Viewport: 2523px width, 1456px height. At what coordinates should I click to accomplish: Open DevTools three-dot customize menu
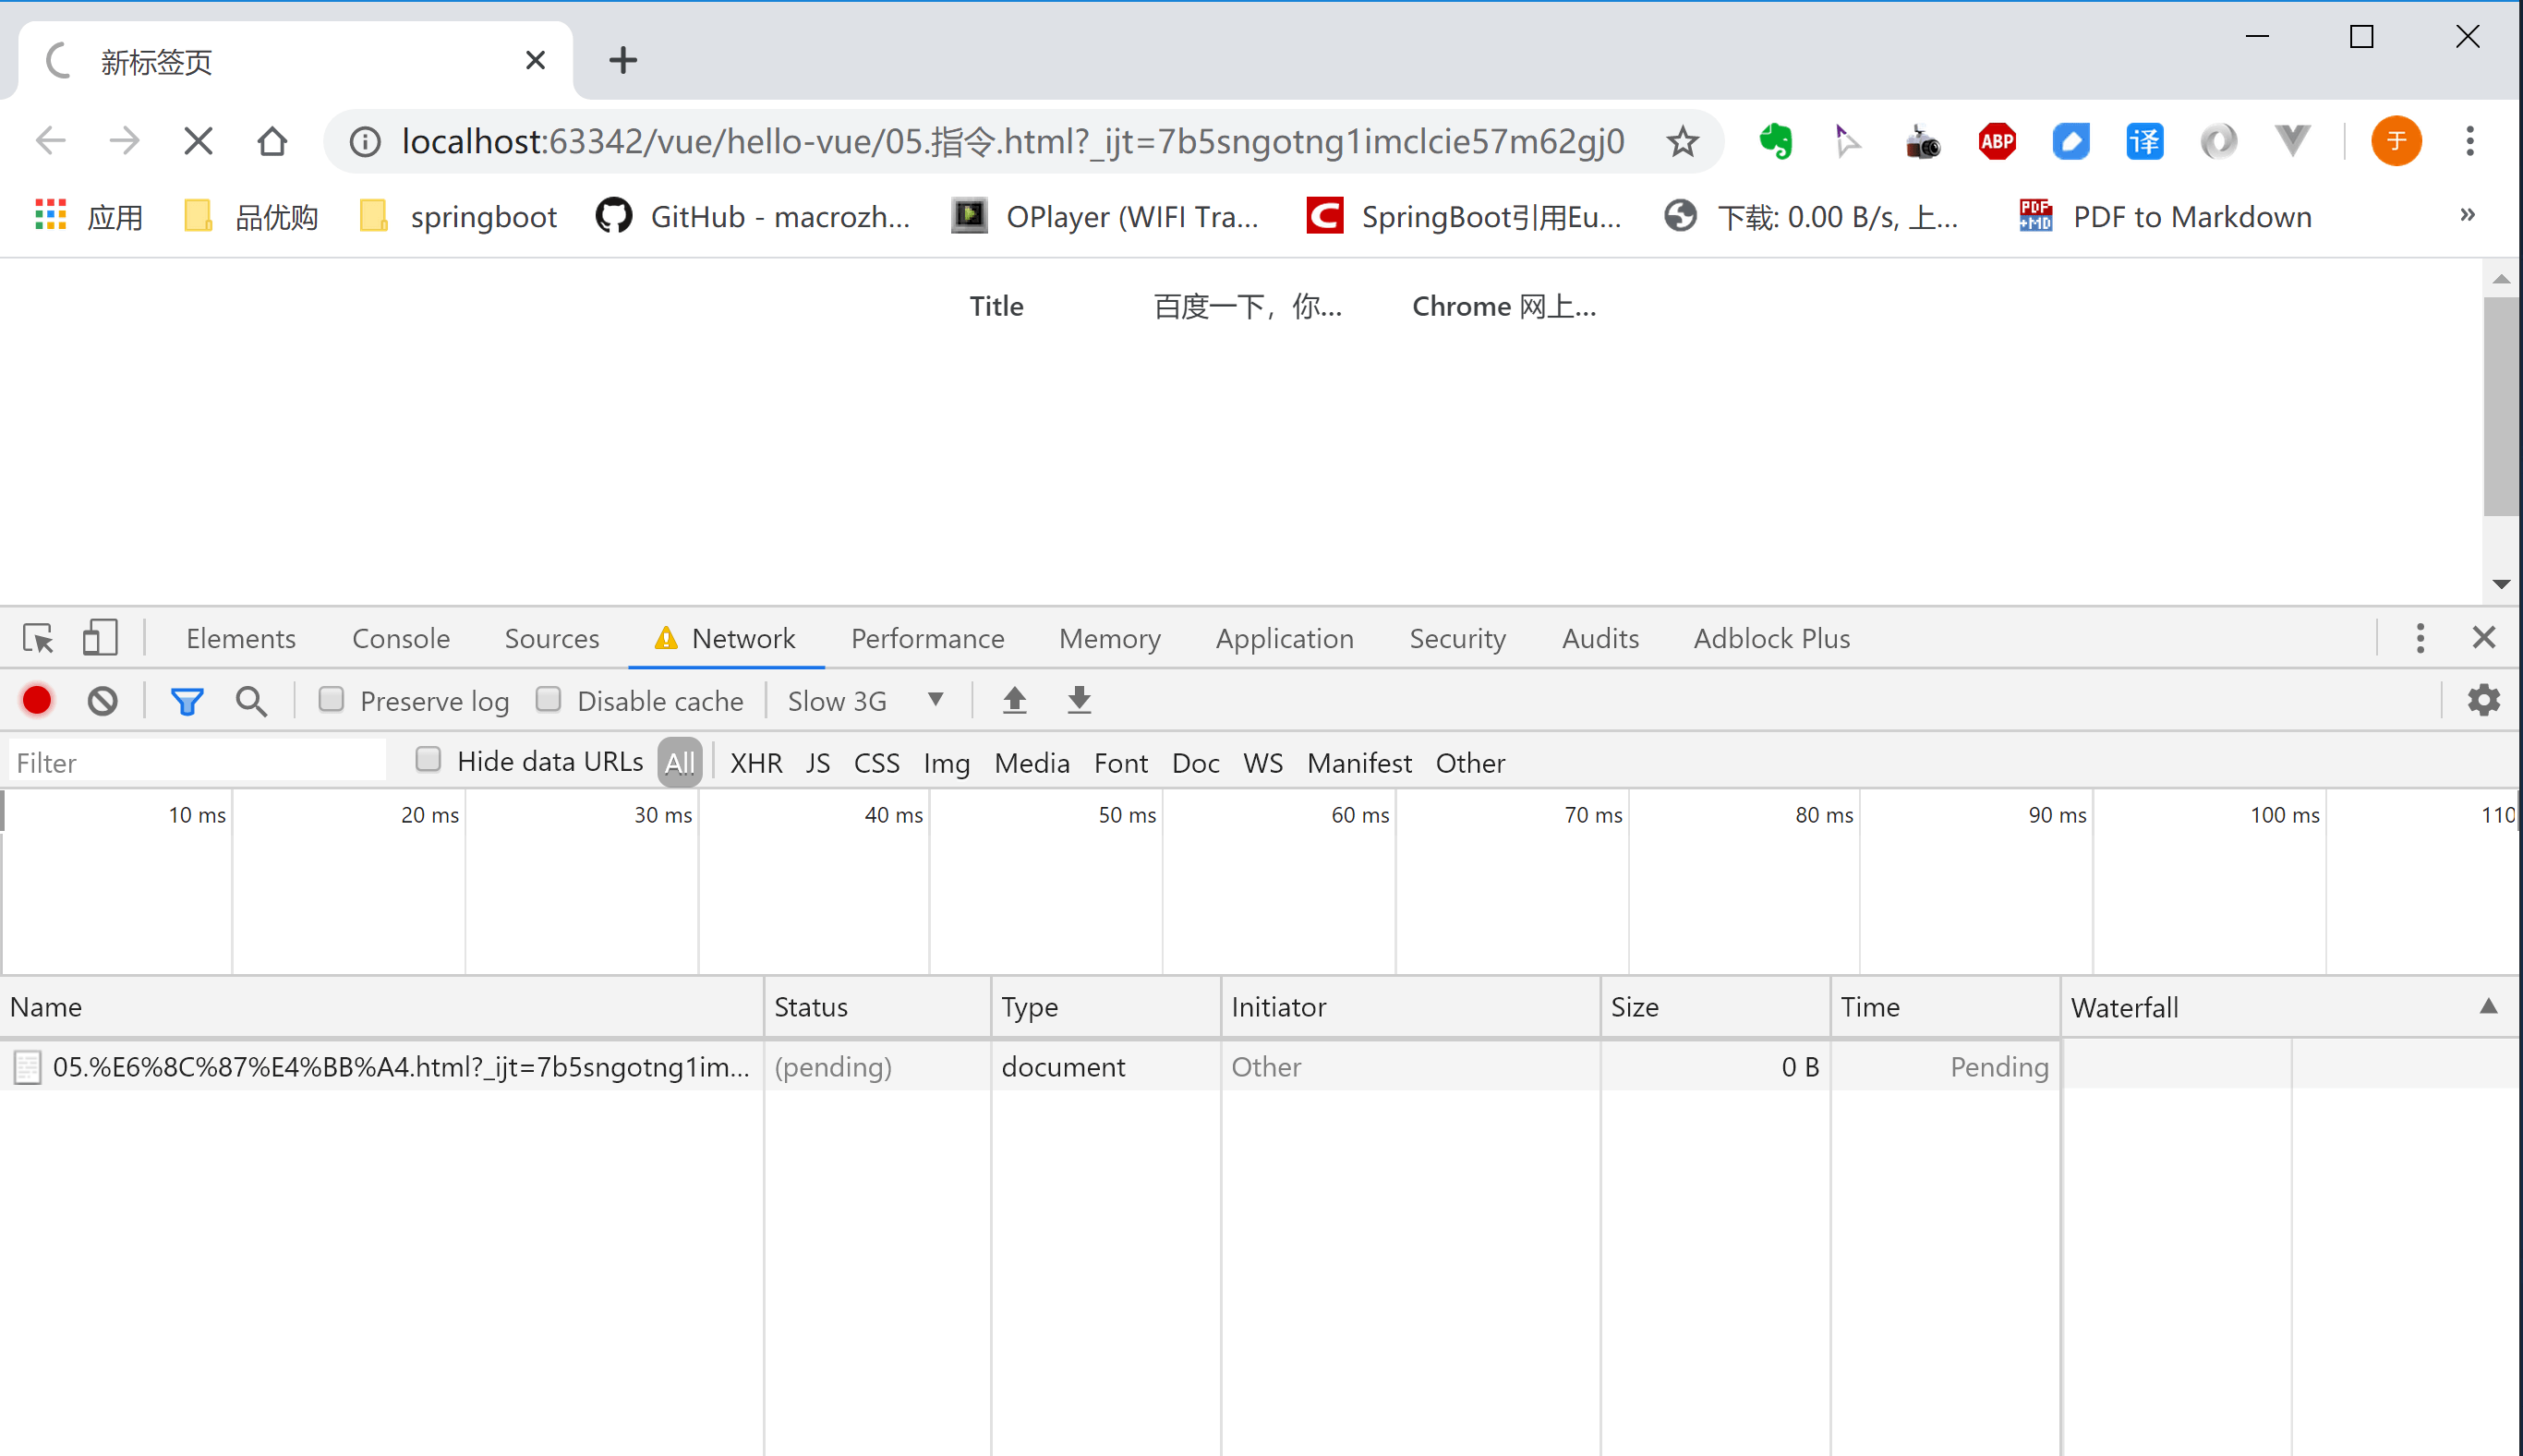point(2420,638)
